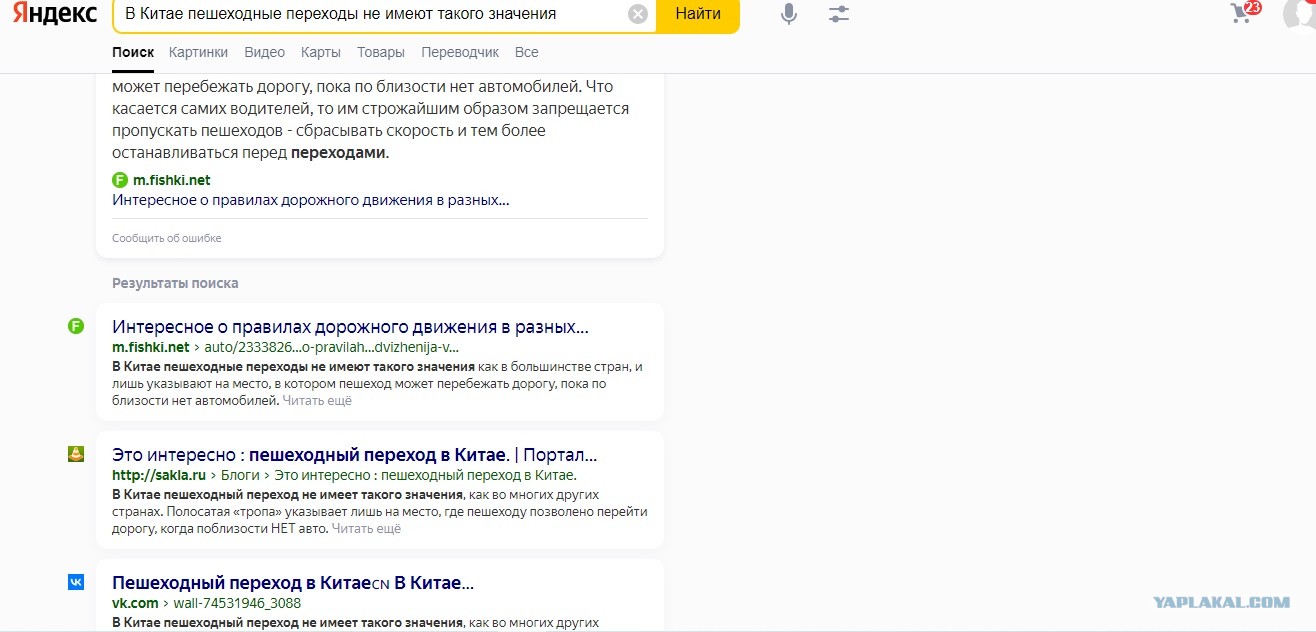Select the Поиск tab
Screen dimensions: 1316x632
click(x=133, y=52)
